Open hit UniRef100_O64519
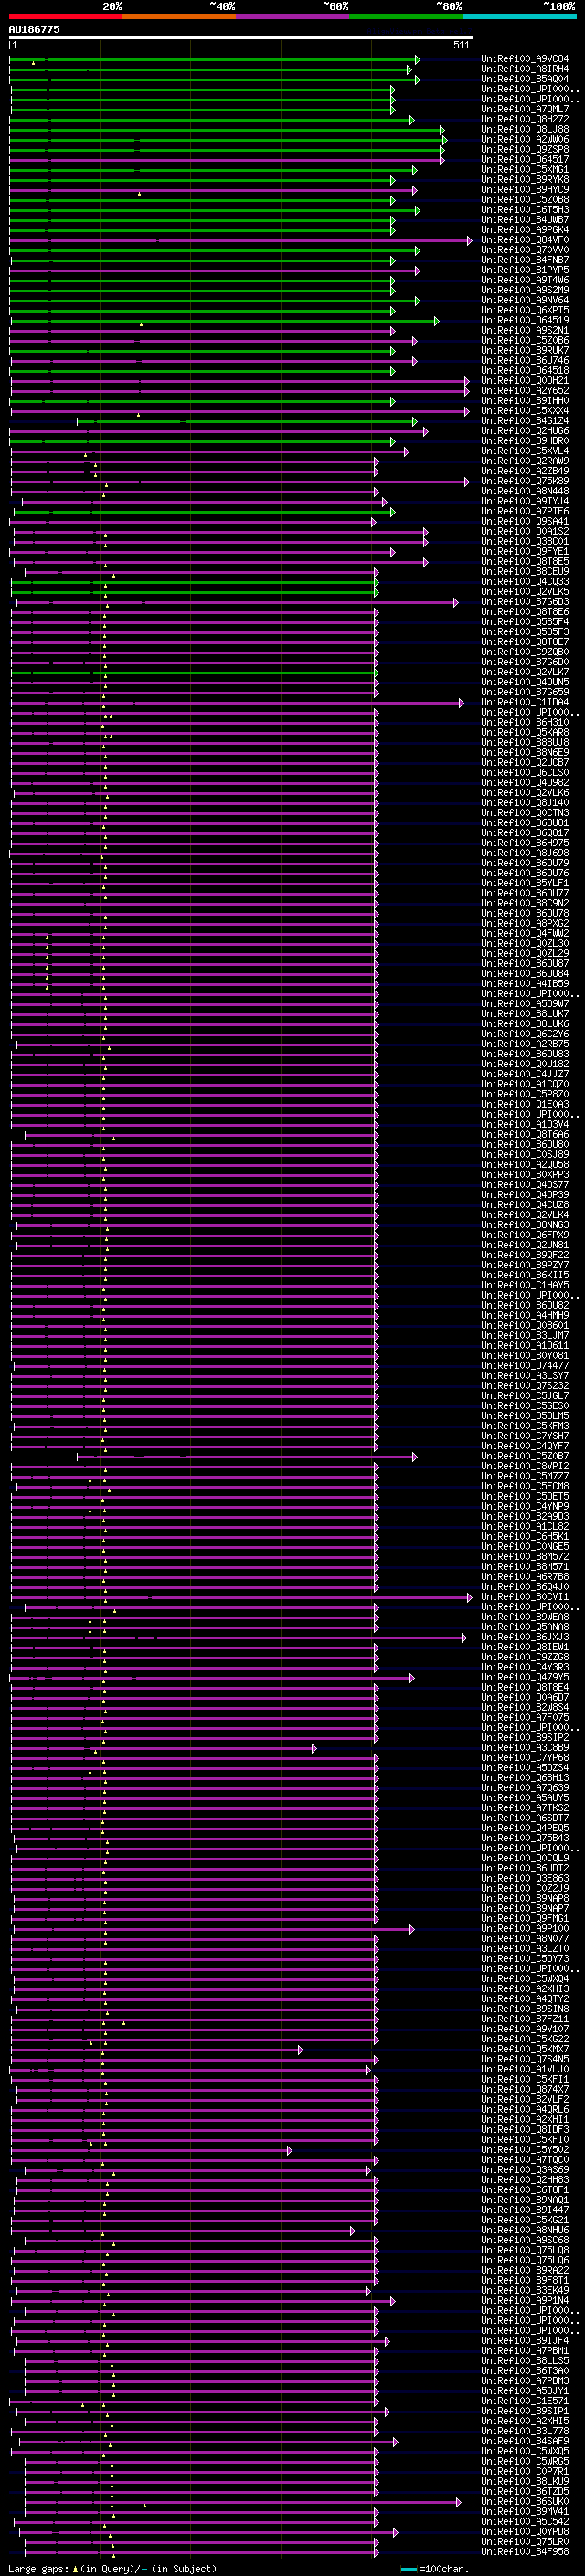This screenshot has height=2576, width=585. [x=525, y=320]
